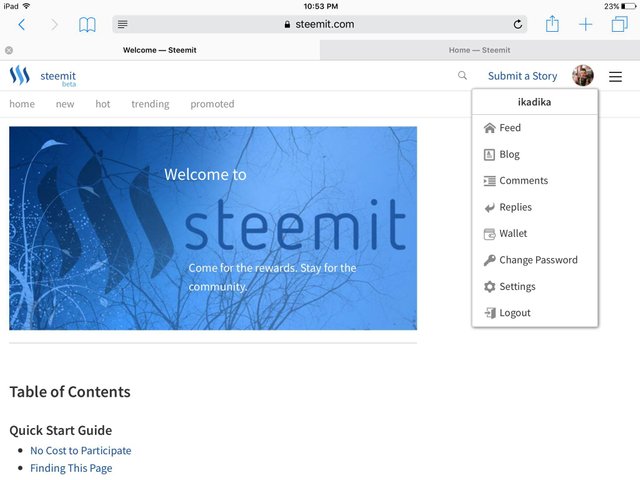
Task: Click the Welcome to steemit banner
Action: pyautogui.click(x=213, y=228)
